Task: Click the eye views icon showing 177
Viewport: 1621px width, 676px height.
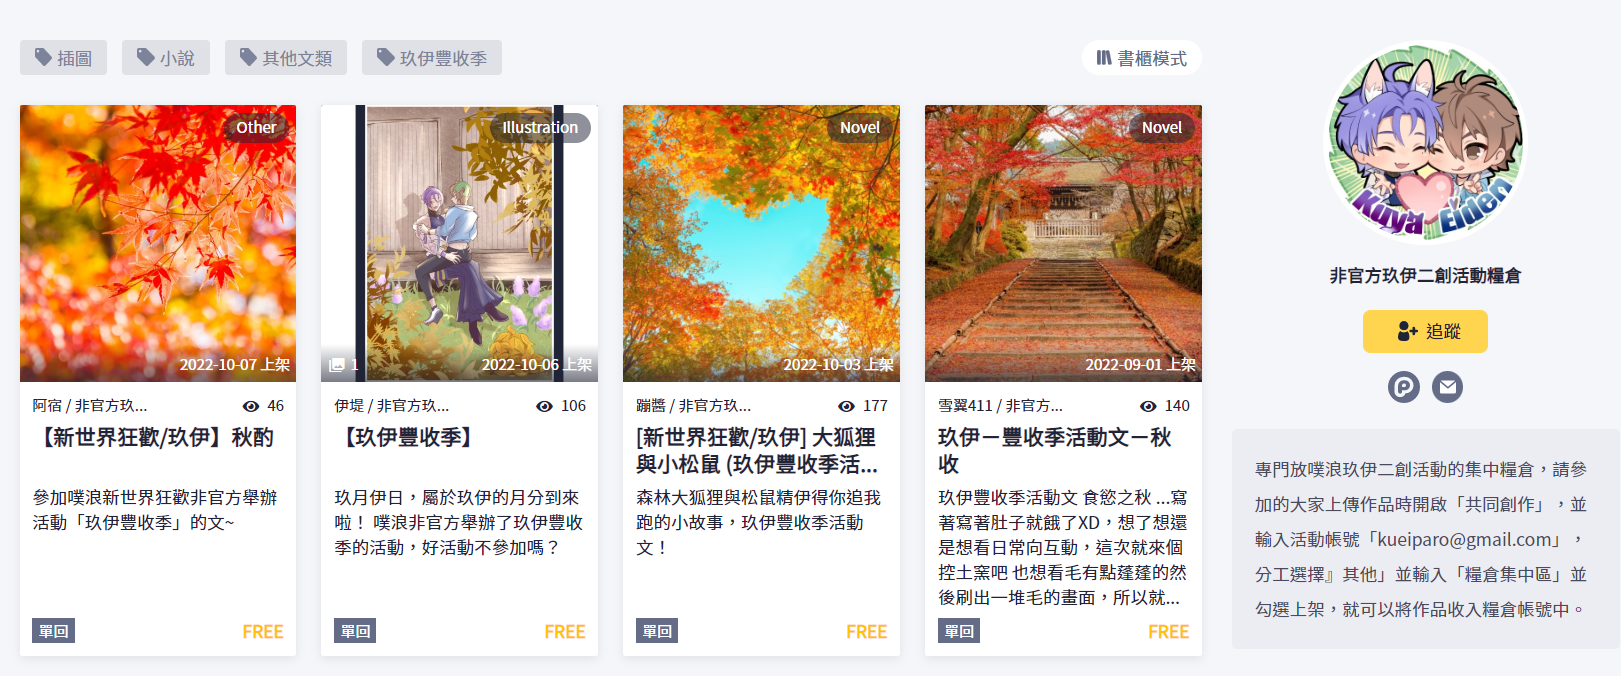Action: pyautogui.click(x=846, y=406)
